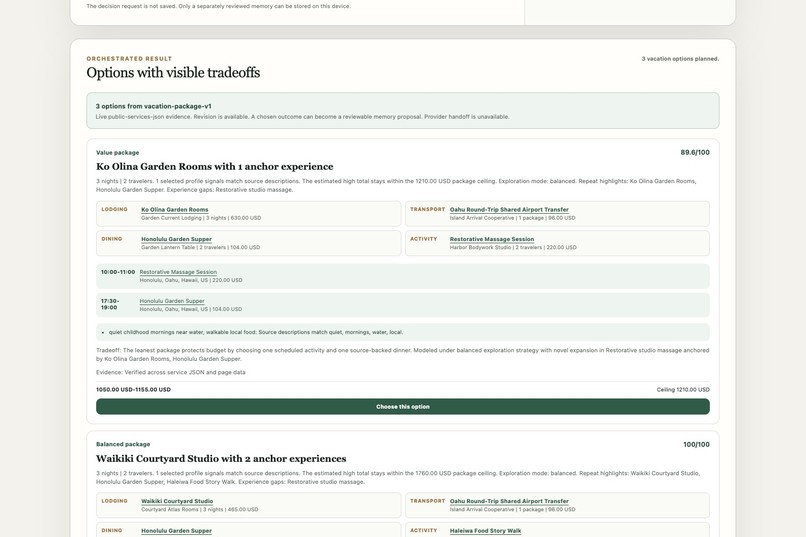Click the 'Balanced package' label
This screenshot has height=537, width=806.
coord(123,444)
